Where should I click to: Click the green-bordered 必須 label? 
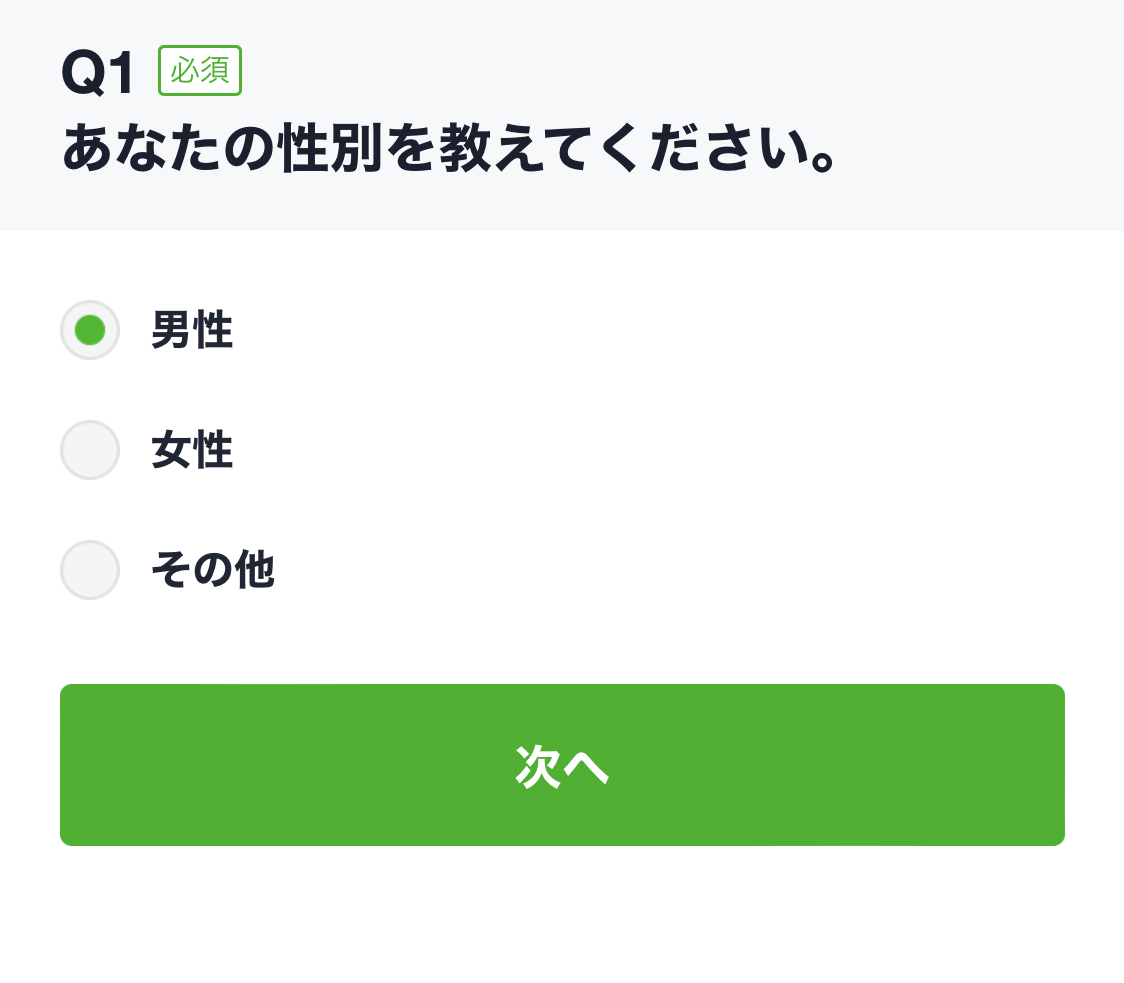[199, 70]
